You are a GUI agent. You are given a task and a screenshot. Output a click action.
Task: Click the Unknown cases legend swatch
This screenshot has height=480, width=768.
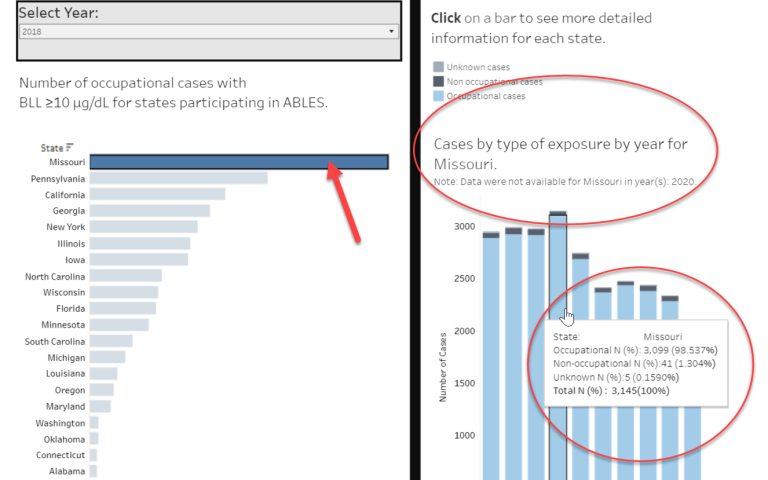click(x=437, y=67)
